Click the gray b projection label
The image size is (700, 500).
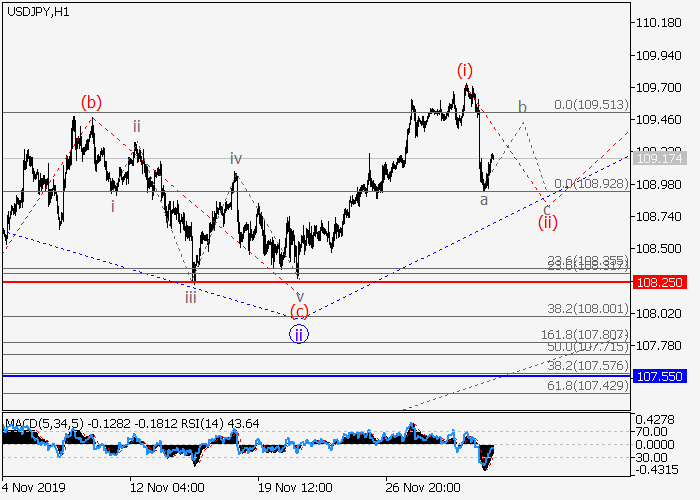pyautogui.click(x=521, y=106)
